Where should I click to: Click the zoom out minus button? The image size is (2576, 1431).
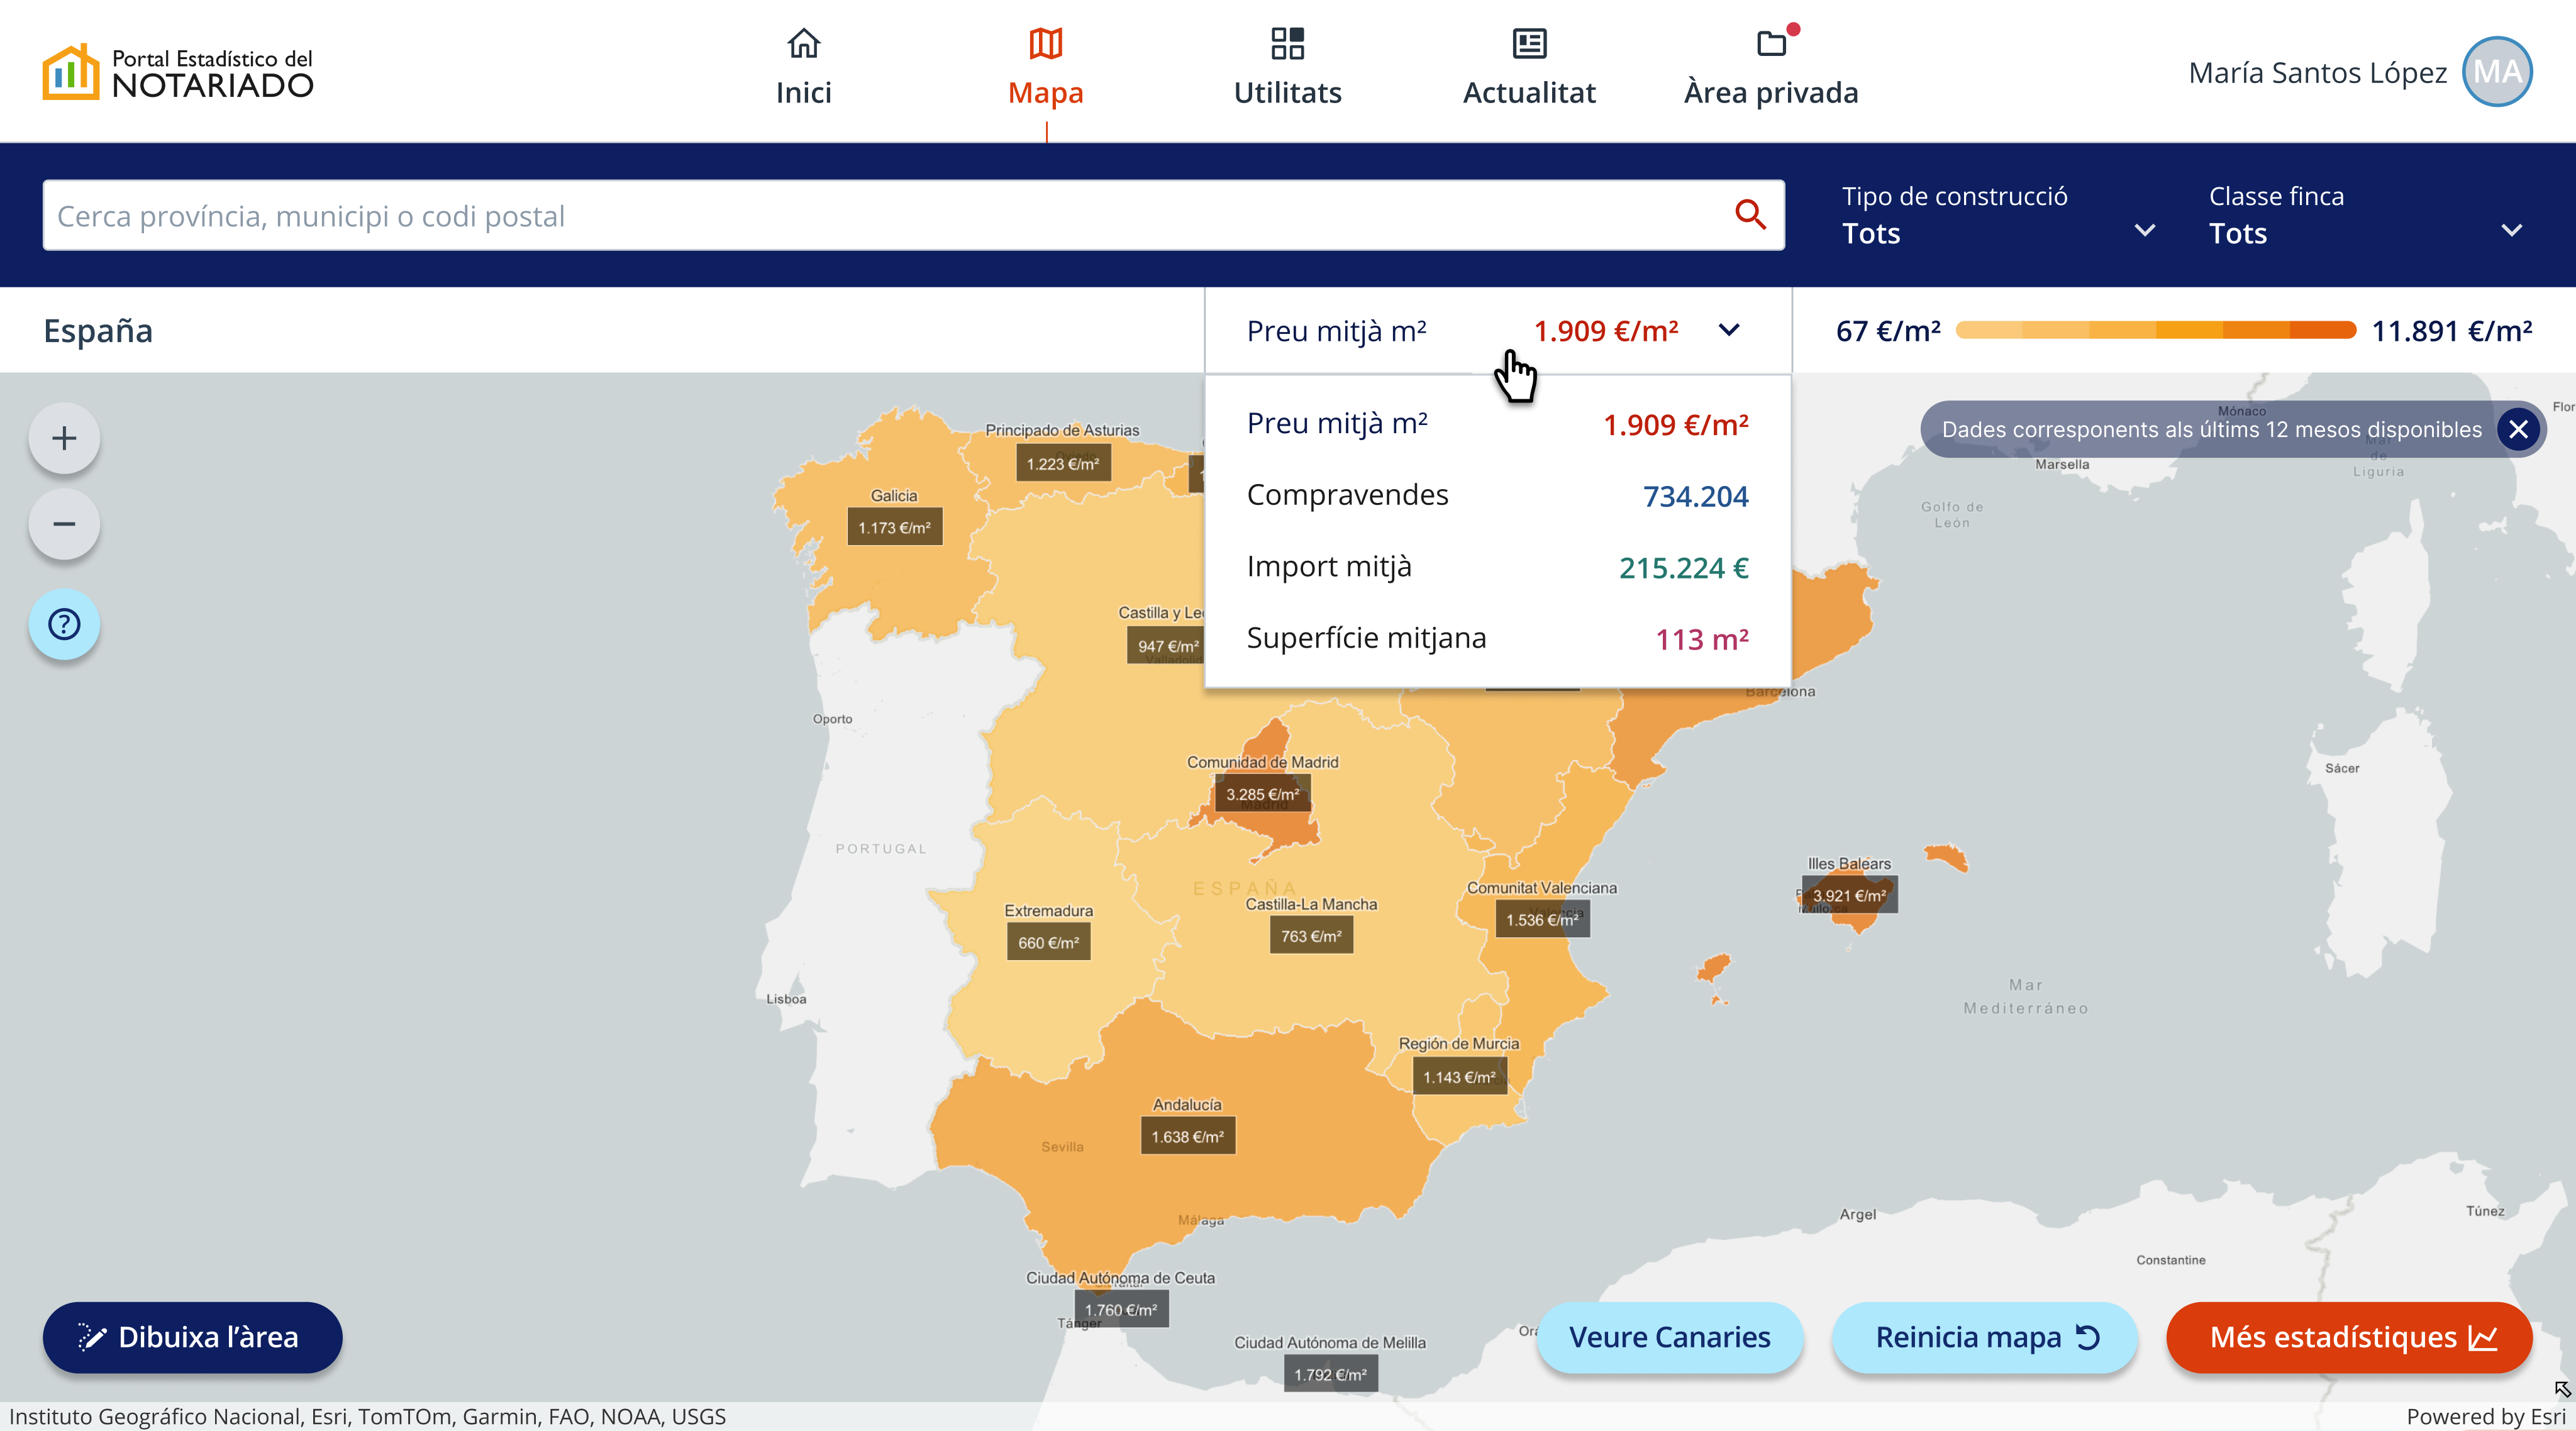pos(64,524)
